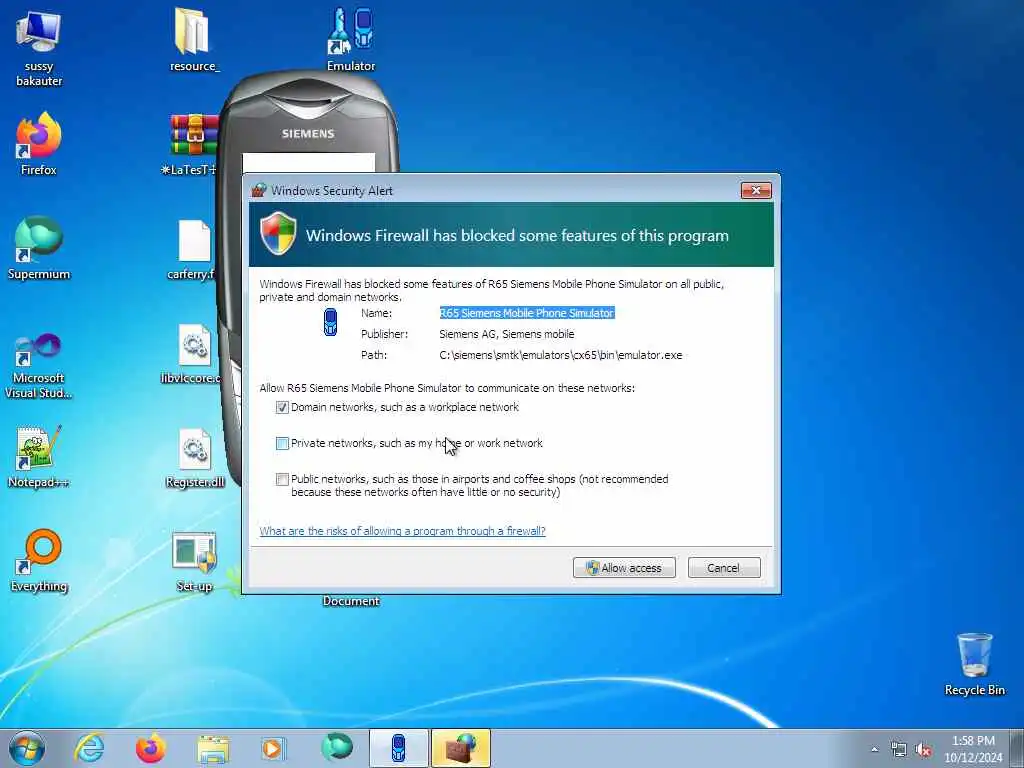Check the Public networks checkbox

tap(282, 479)
